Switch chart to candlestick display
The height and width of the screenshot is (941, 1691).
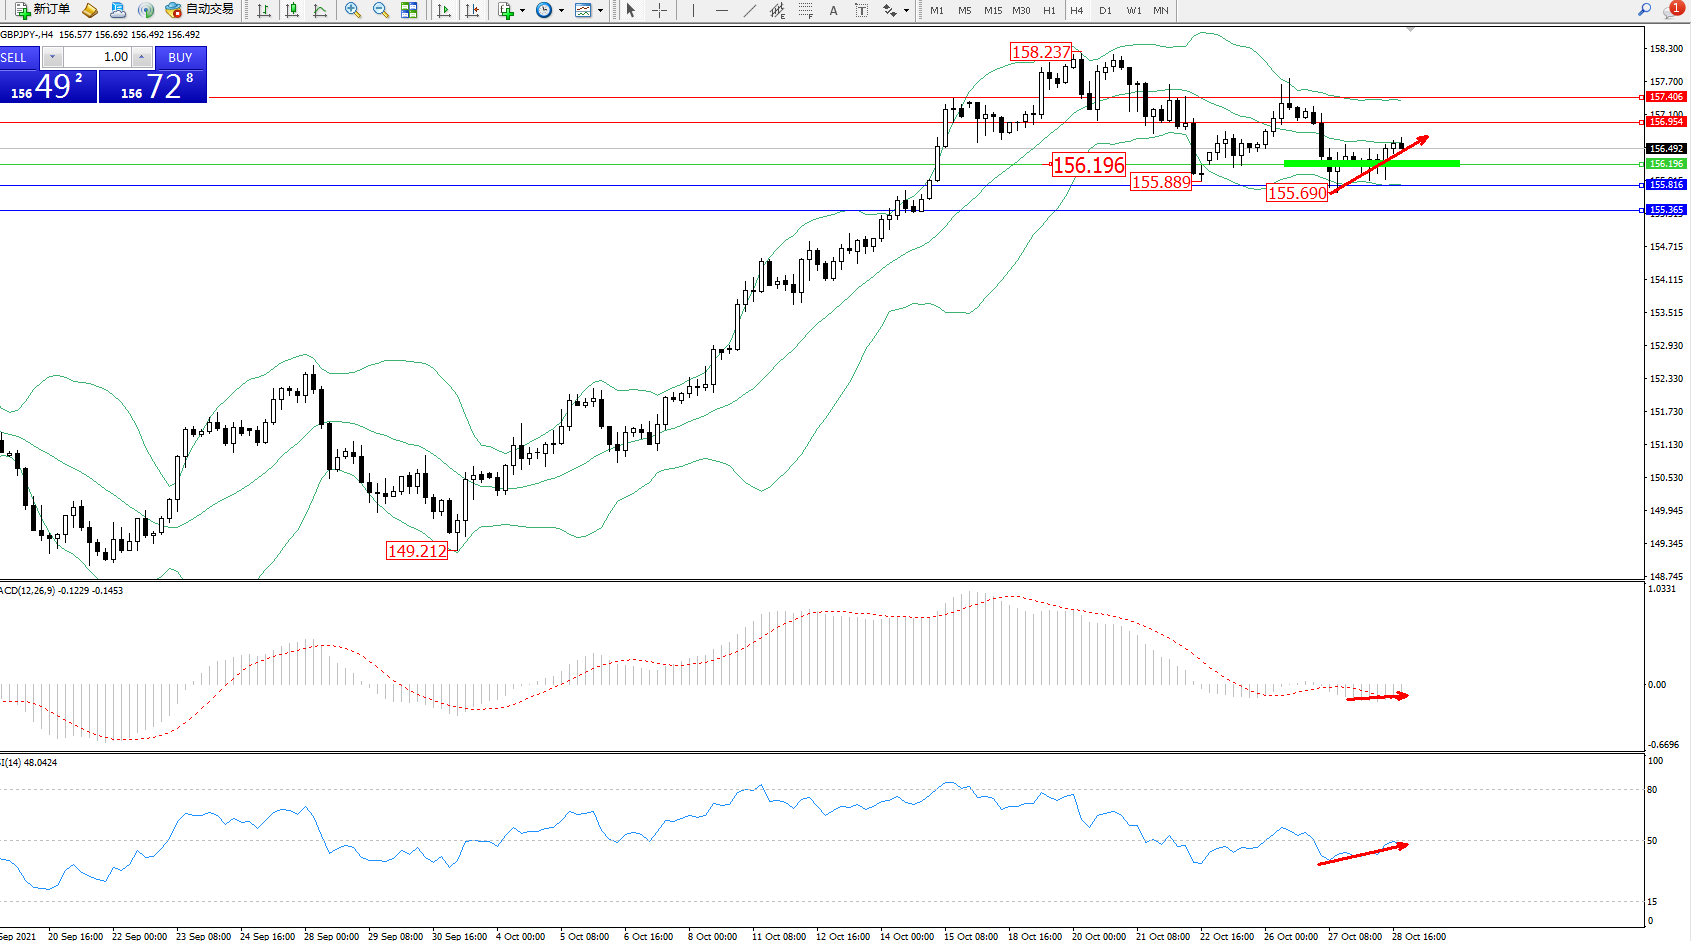tap(292, 10)
